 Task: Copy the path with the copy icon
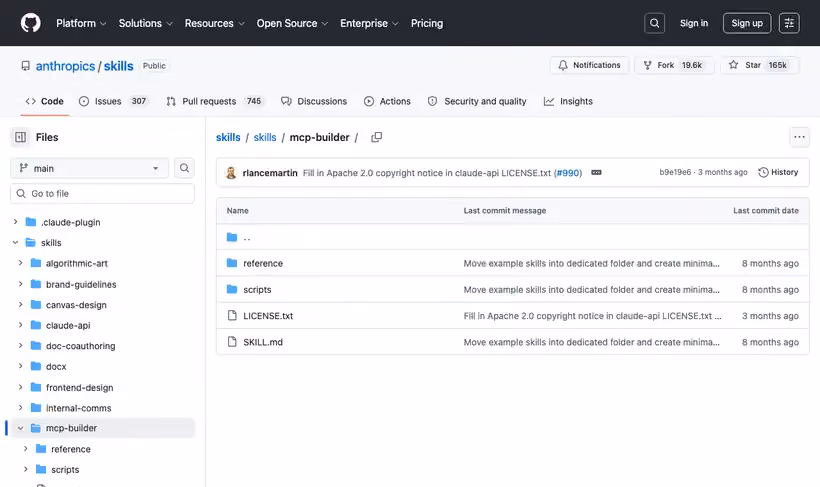pos(377,137)
